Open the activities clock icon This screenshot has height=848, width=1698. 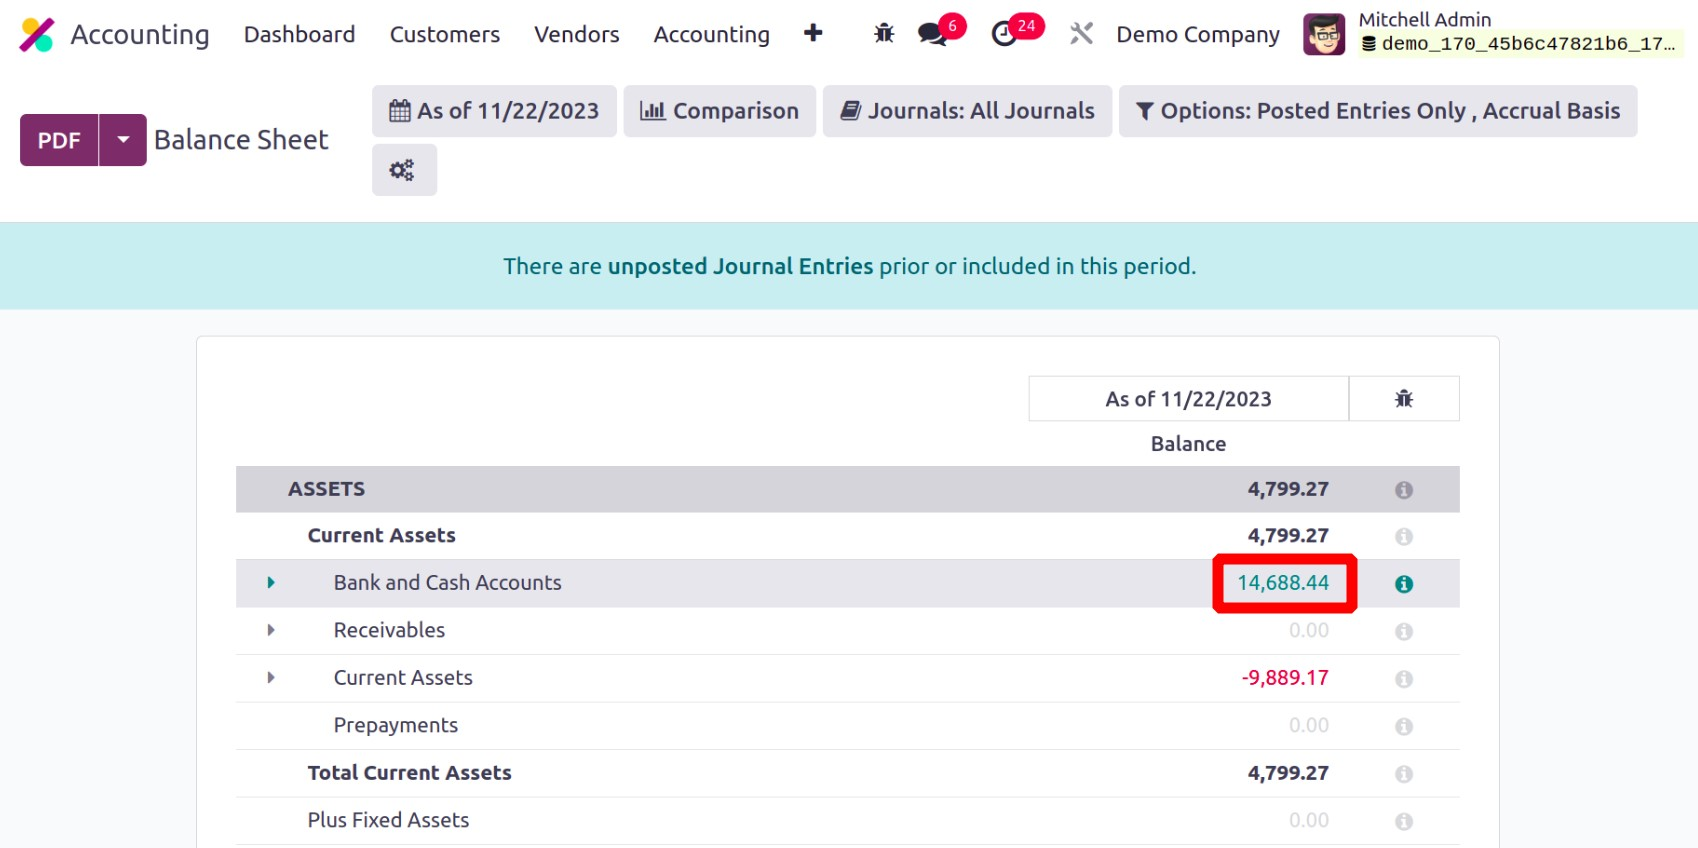[x=1003, y=34]
